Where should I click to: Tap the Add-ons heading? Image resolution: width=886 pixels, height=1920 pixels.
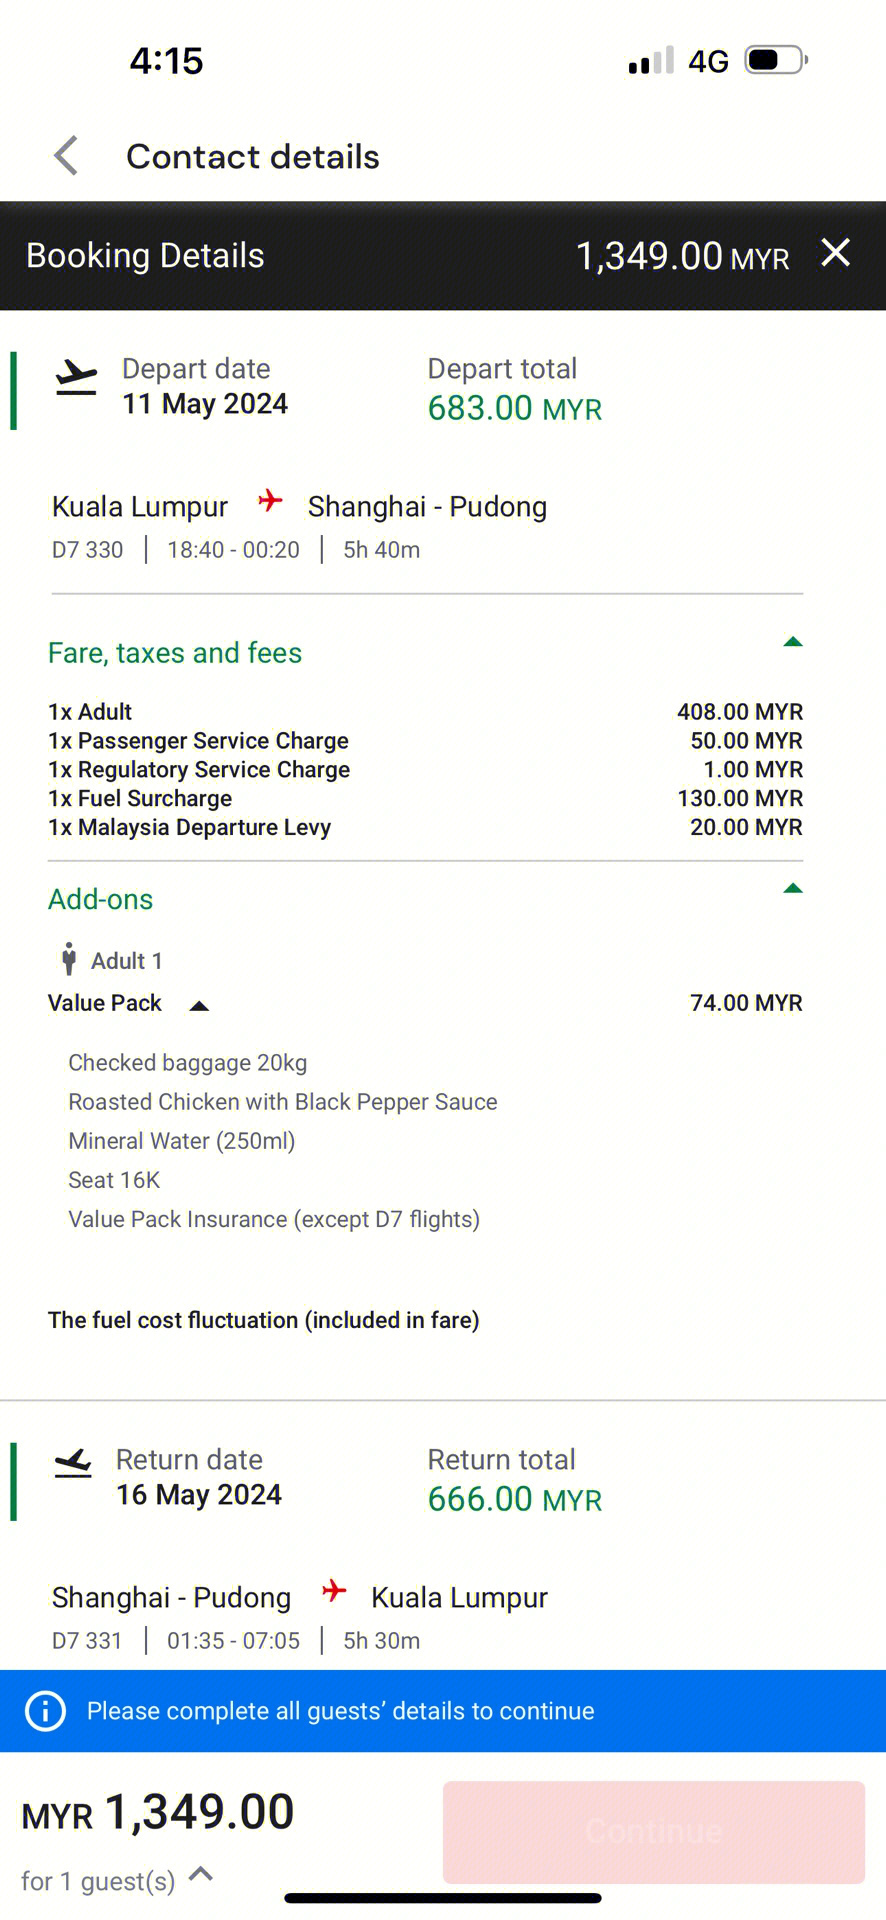point(101,899)
